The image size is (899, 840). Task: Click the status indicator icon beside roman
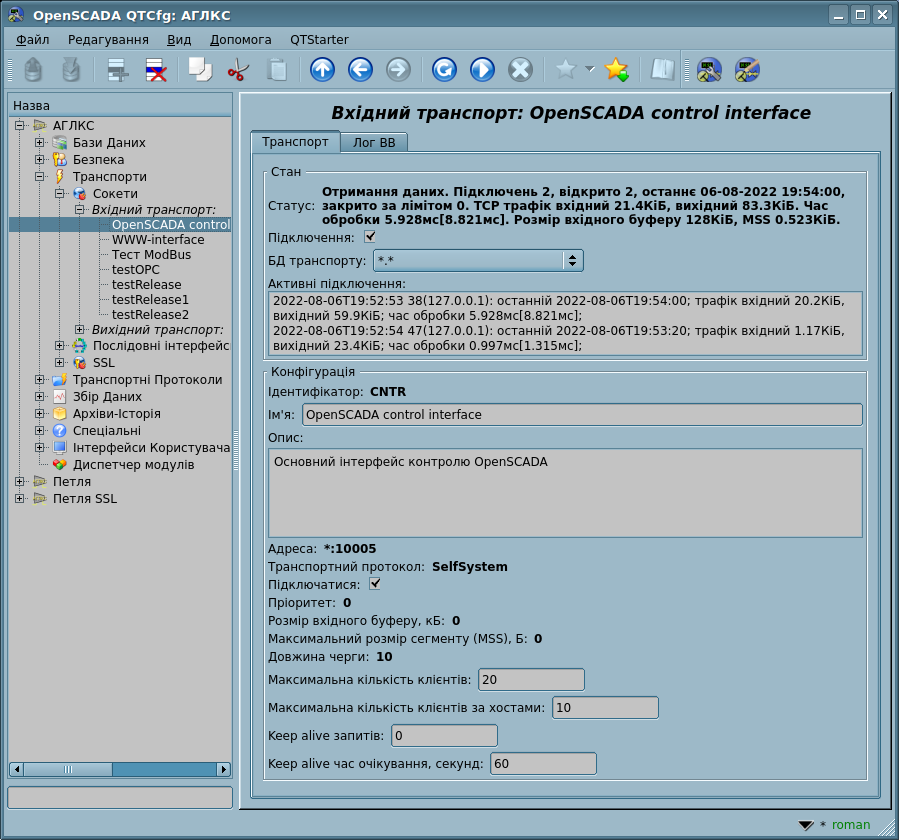click(x=806, y=825)
